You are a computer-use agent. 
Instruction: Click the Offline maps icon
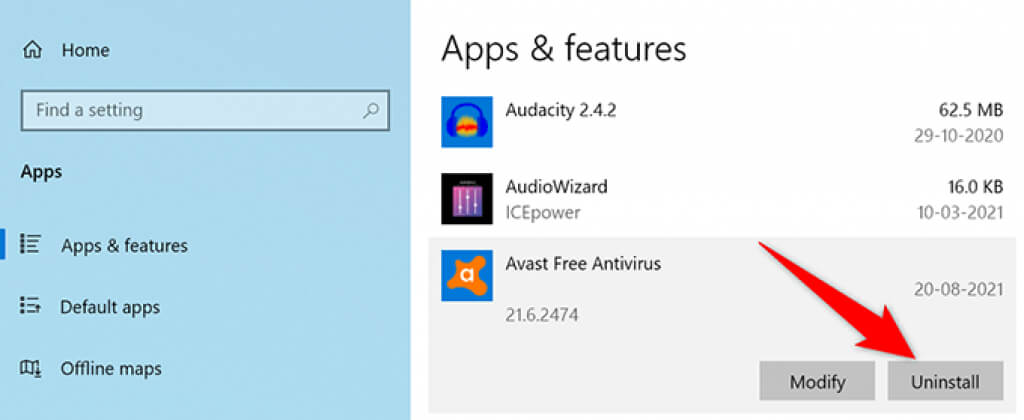coord(30,368)
